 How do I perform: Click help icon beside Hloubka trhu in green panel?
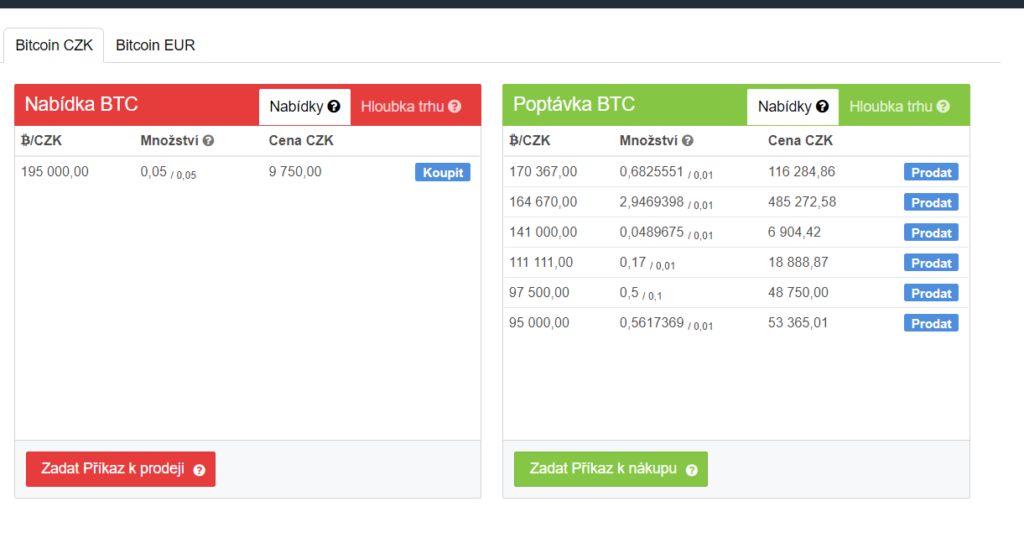[943, 106]
